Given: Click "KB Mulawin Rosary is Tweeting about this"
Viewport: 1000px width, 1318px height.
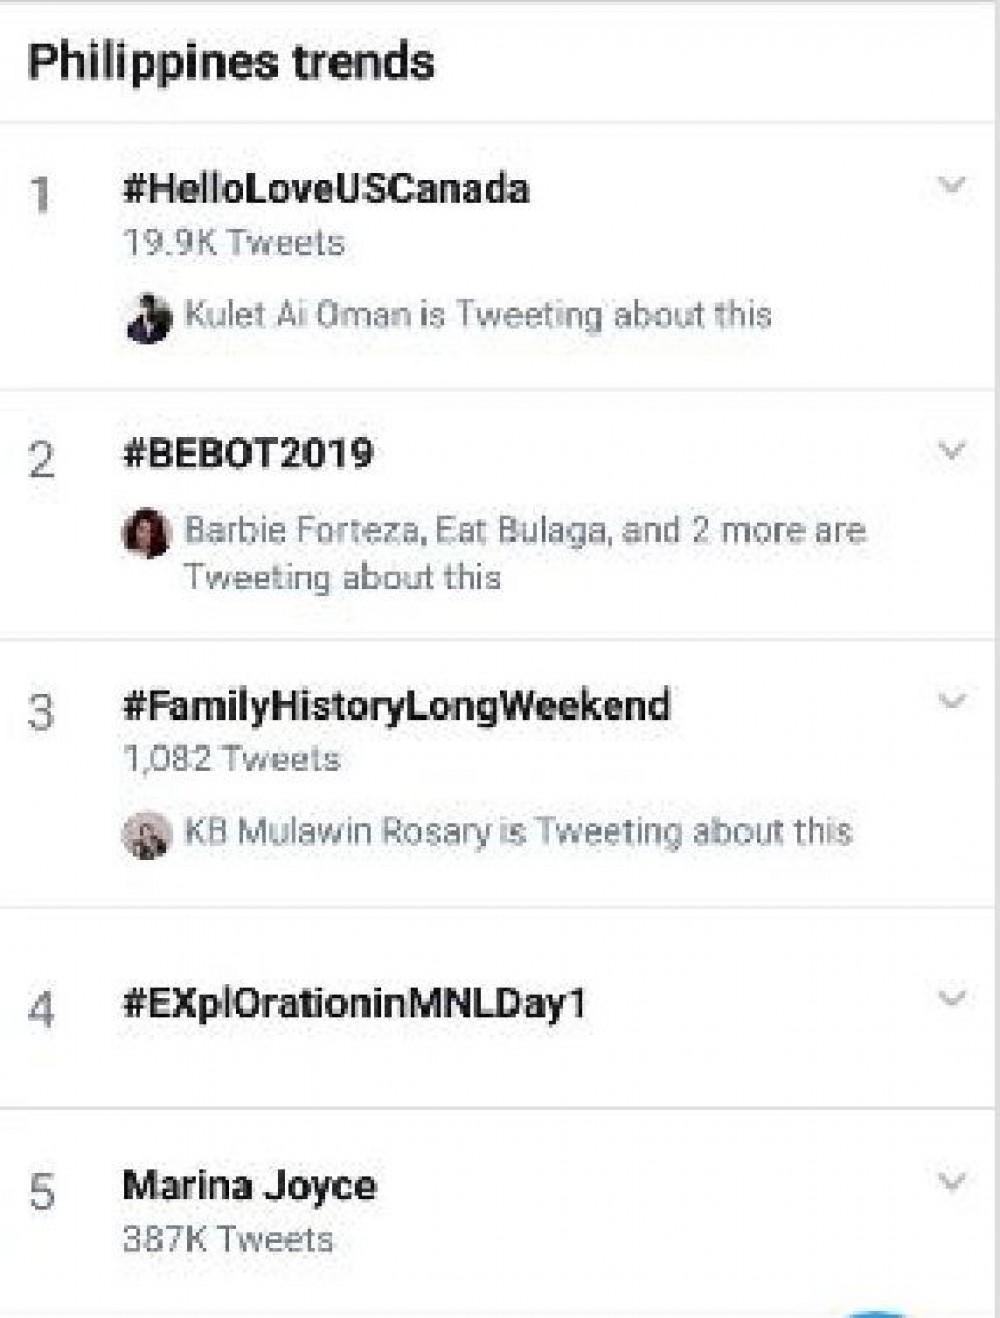Looking at the screenshot, I should tap(518, 832).
